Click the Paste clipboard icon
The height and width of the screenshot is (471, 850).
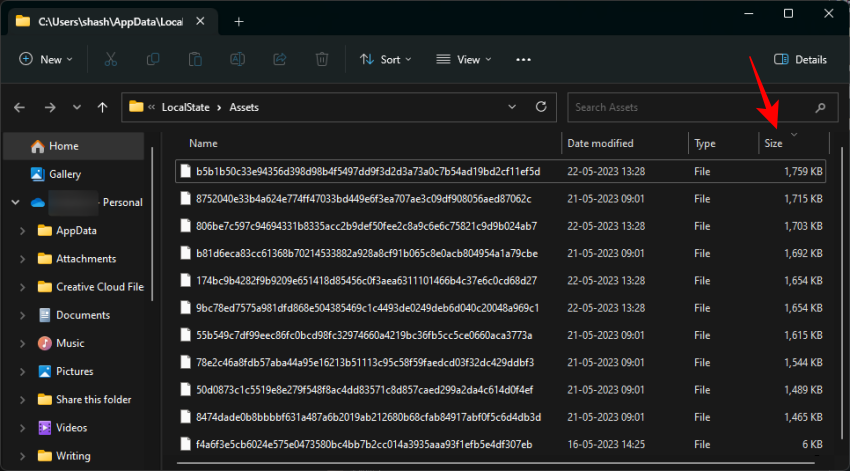click(196, 60)
